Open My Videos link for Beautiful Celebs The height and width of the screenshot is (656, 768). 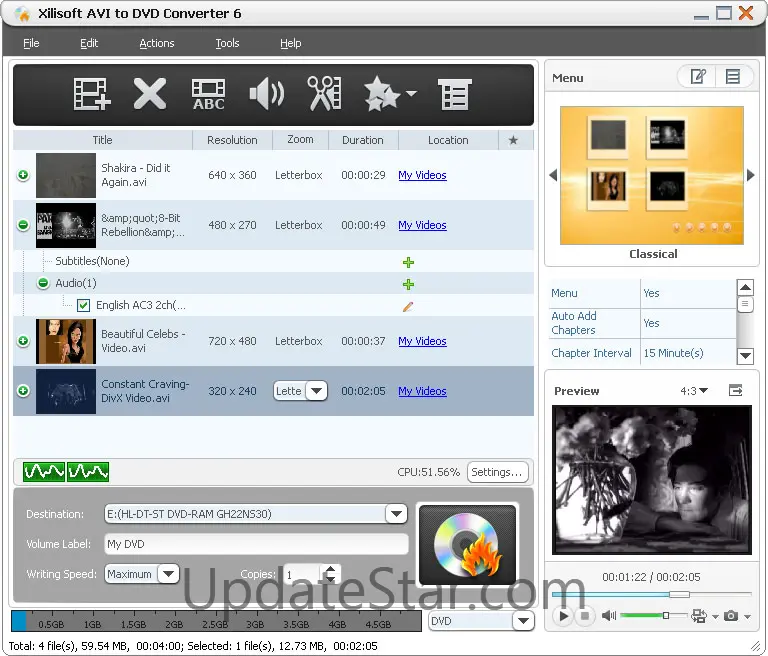(x=422, y=341)
